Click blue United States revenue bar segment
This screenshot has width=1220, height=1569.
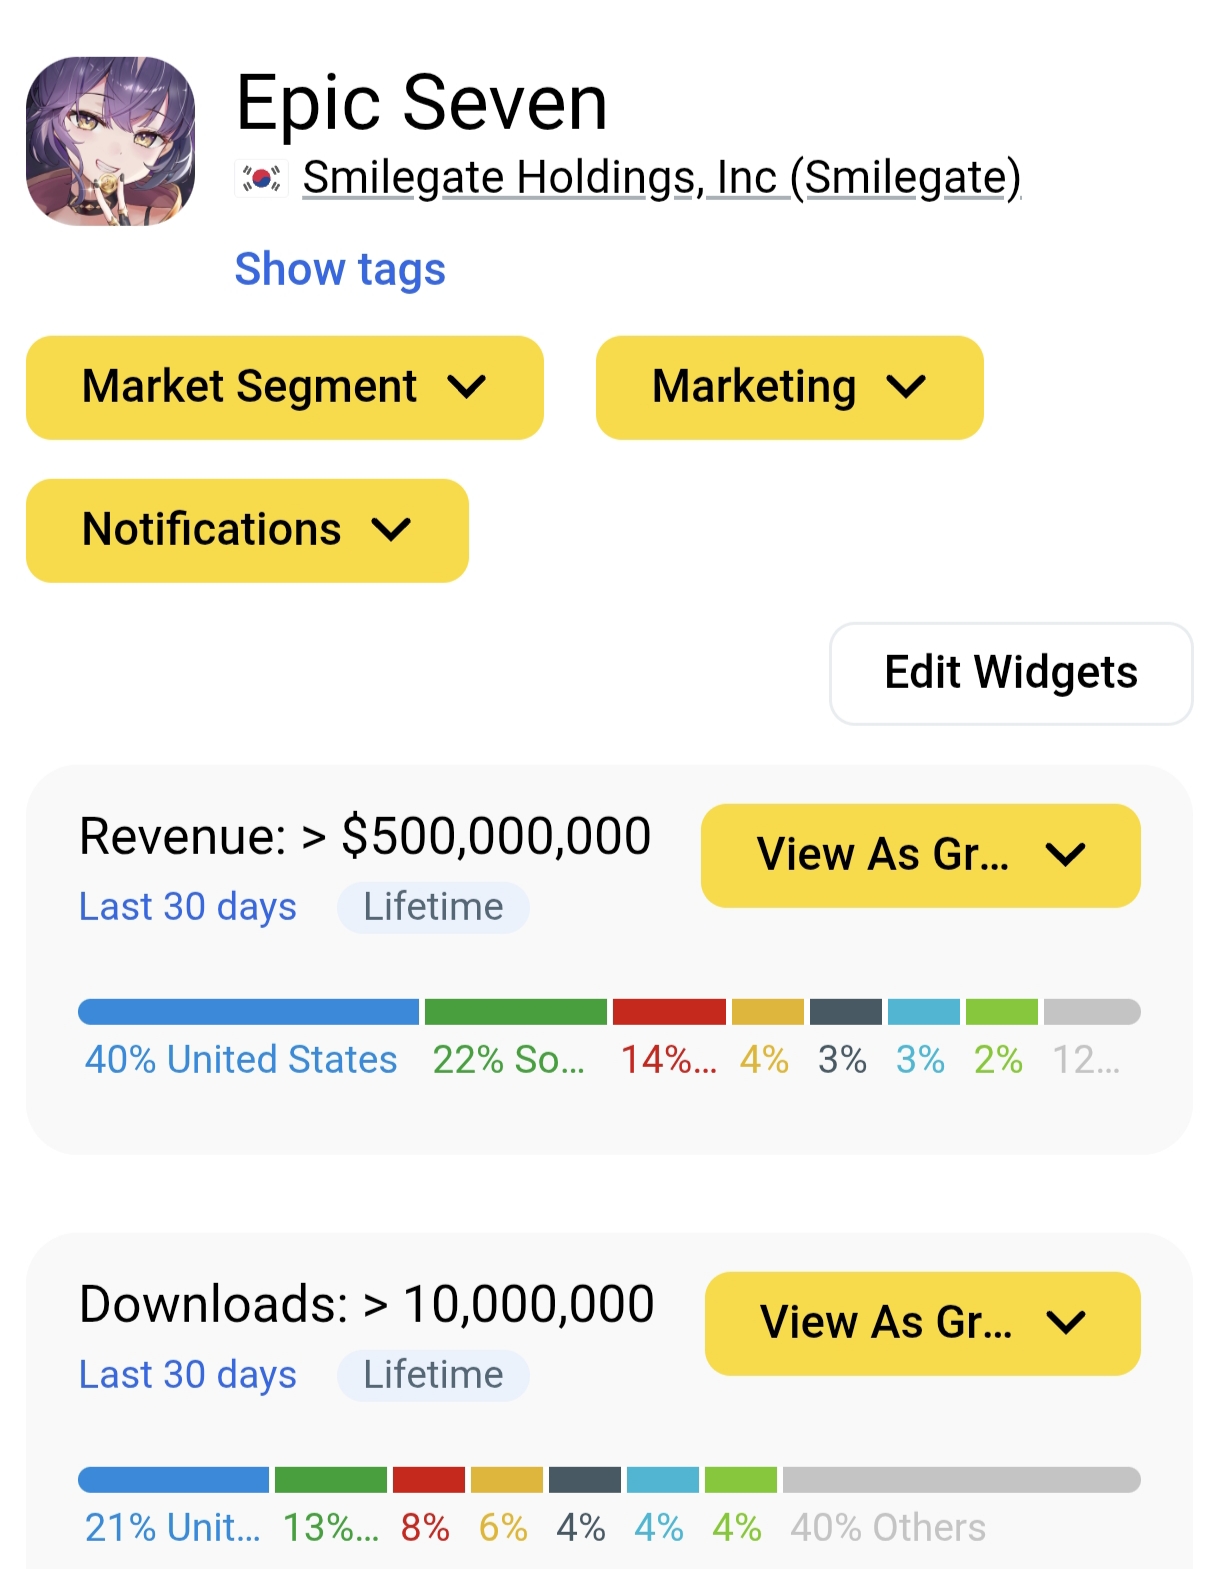click(248, 1012)
